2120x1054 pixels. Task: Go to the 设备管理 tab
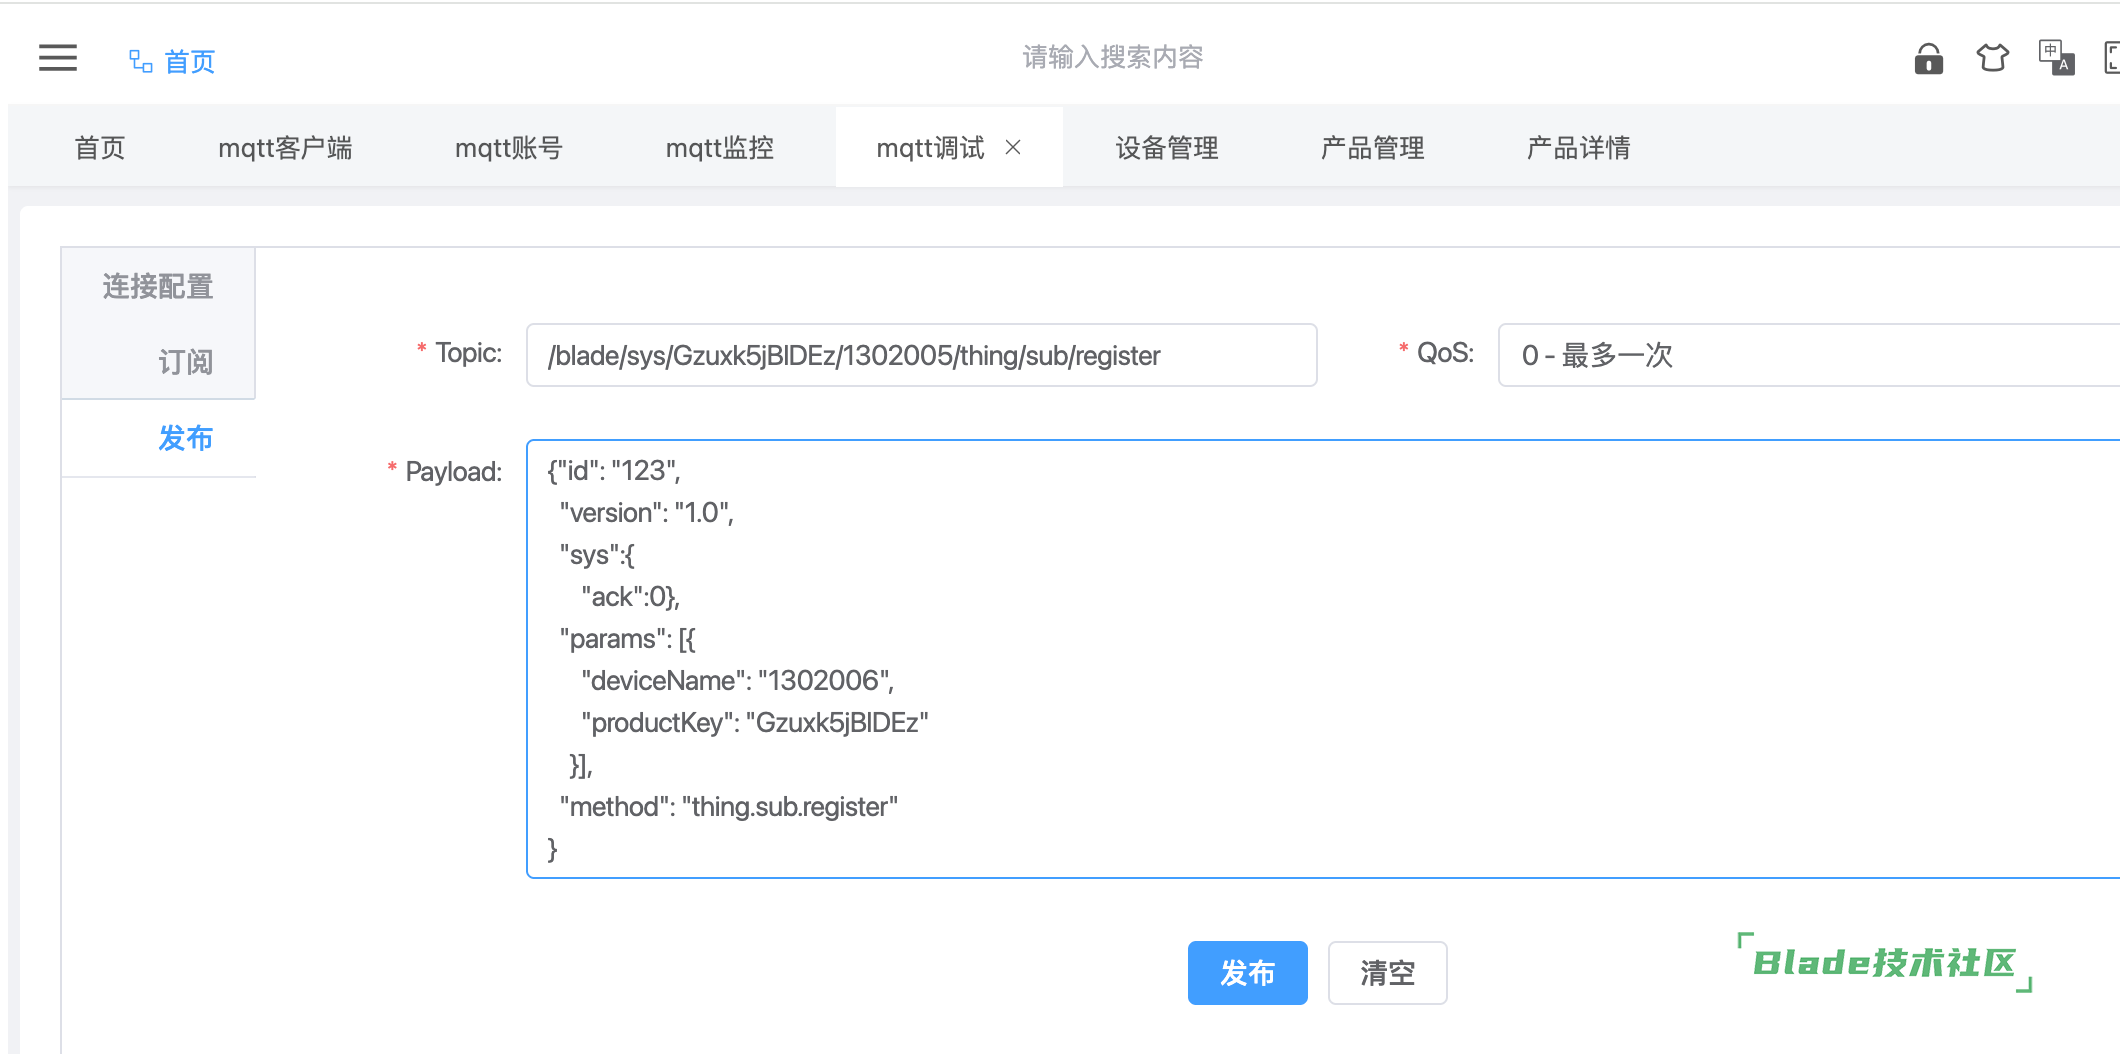click(1167, 148)
